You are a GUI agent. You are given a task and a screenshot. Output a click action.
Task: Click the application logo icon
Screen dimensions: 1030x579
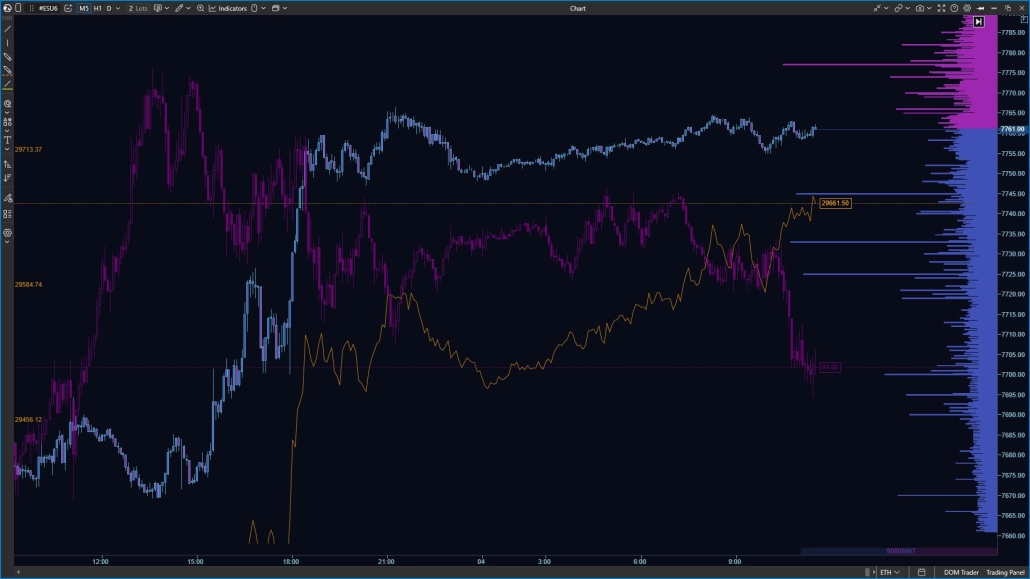[x=7, y=8]
